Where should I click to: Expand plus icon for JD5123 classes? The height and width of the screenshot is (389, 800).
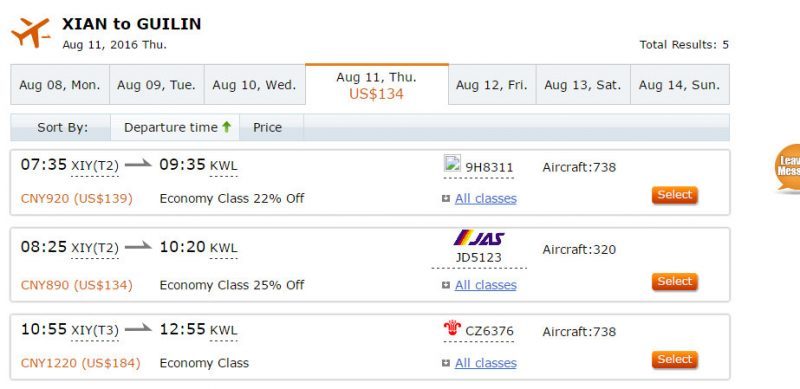[446, 285]
